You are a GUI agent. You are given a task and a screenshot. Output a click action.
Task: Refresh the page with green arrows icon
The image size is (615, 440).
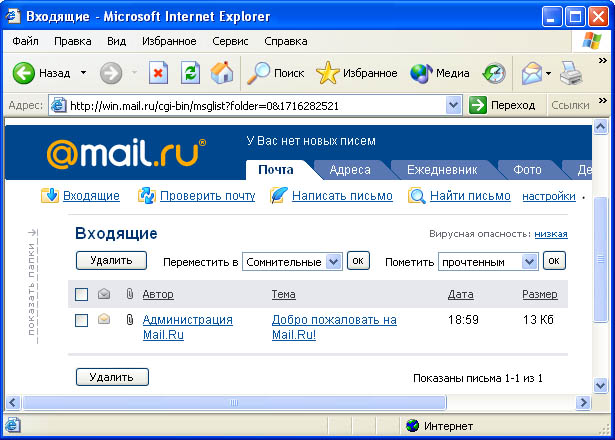[191, 73]
